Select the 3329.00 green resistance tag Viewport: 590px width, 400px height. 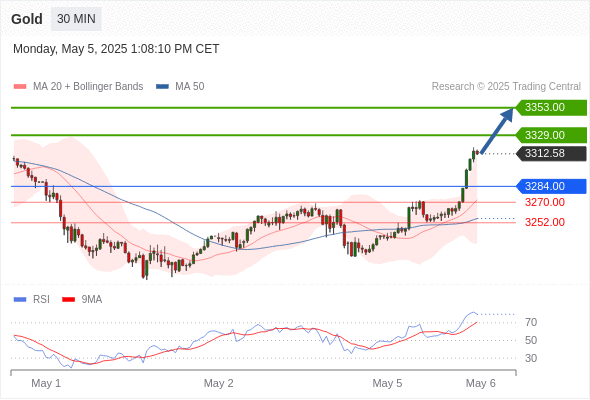point(551,135)
